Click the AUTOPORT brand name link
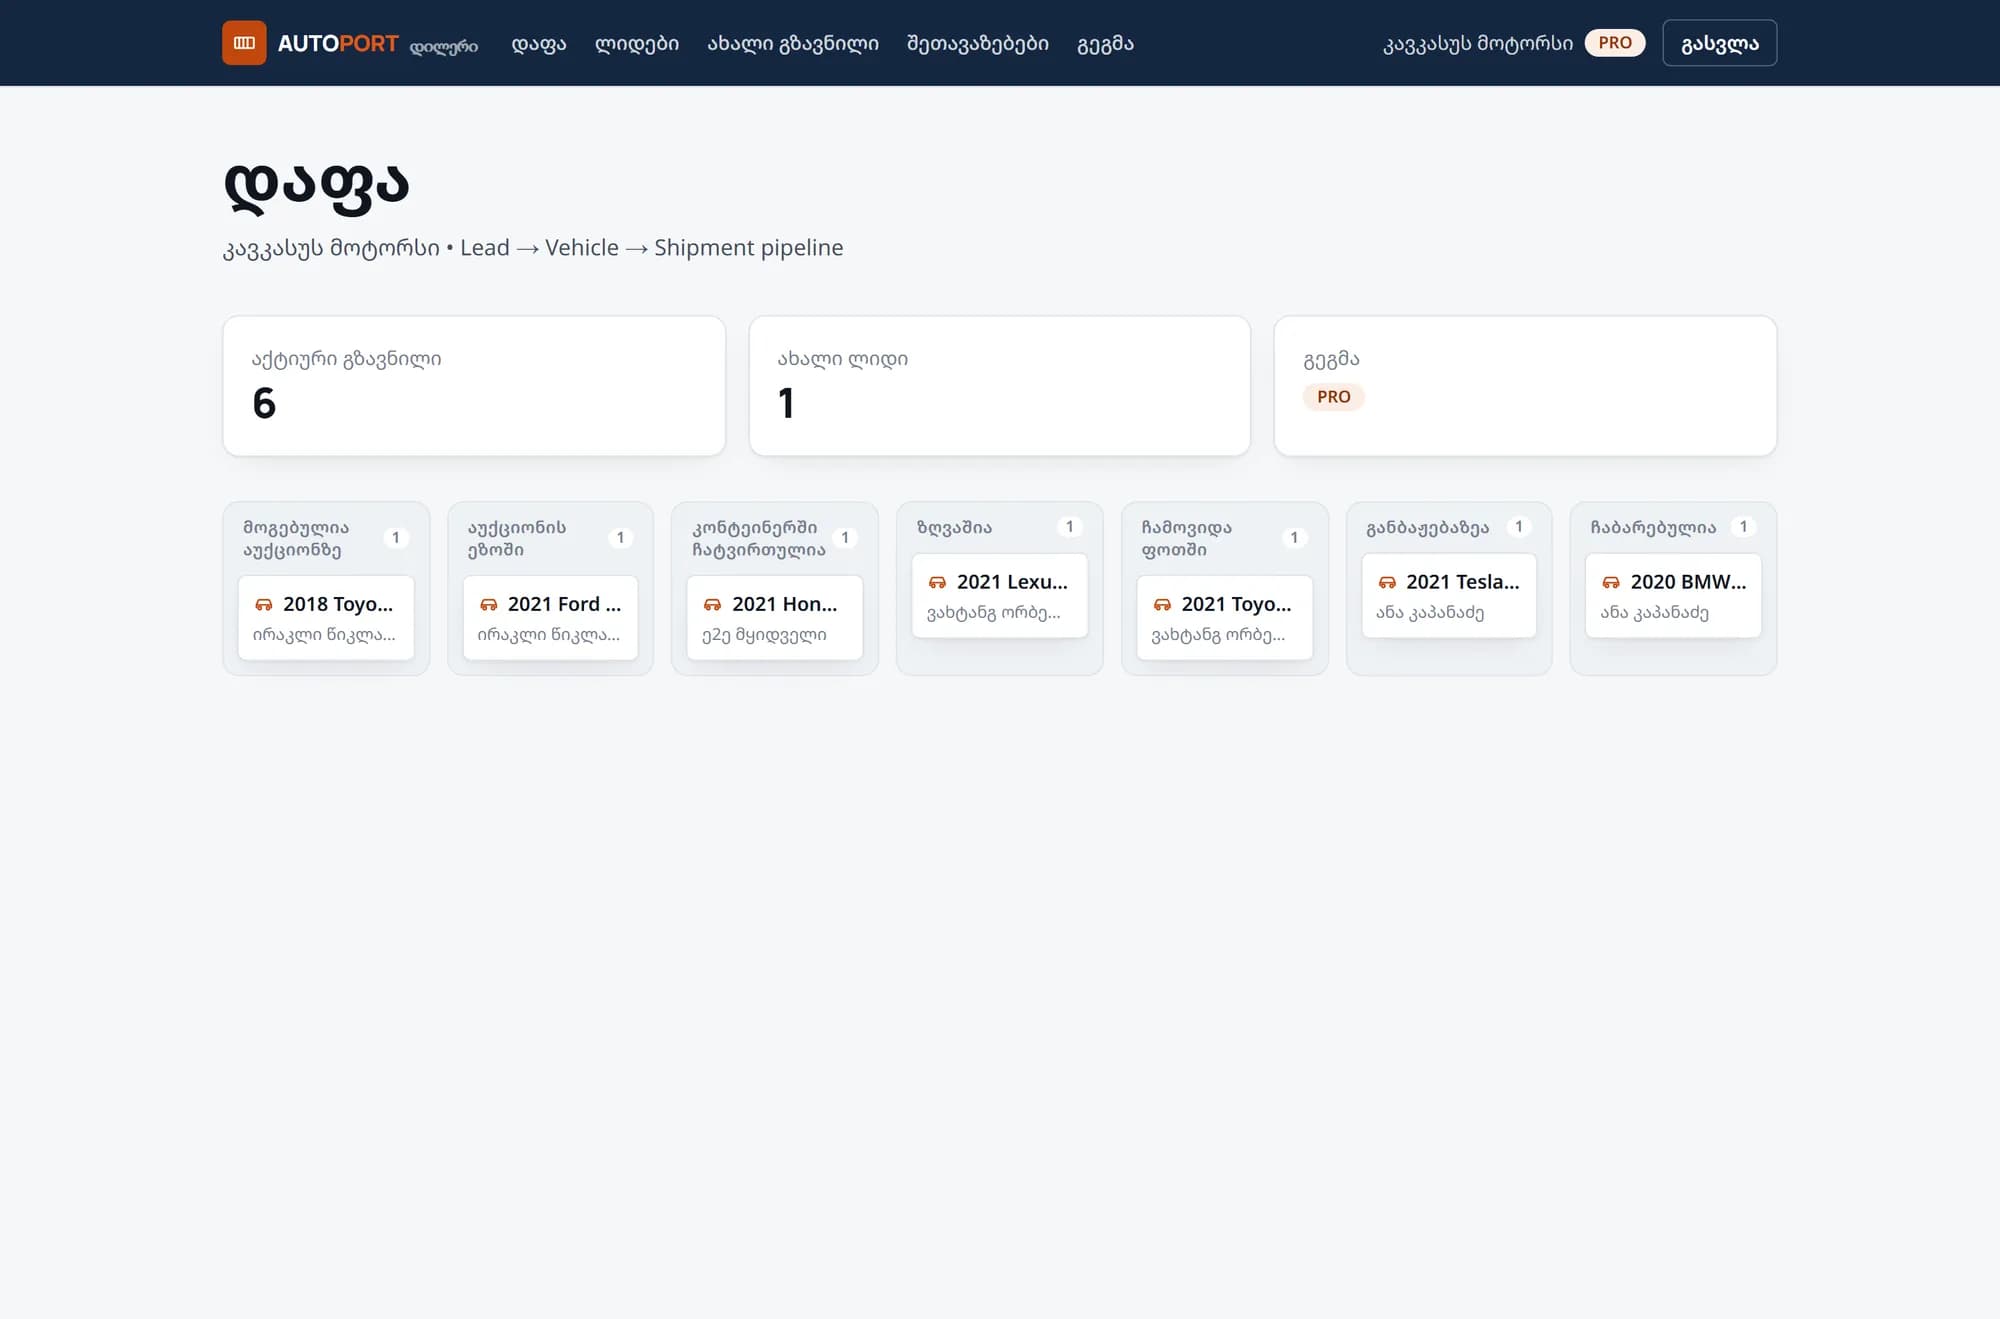2000x1319 pixels. [x=338, y=43]
